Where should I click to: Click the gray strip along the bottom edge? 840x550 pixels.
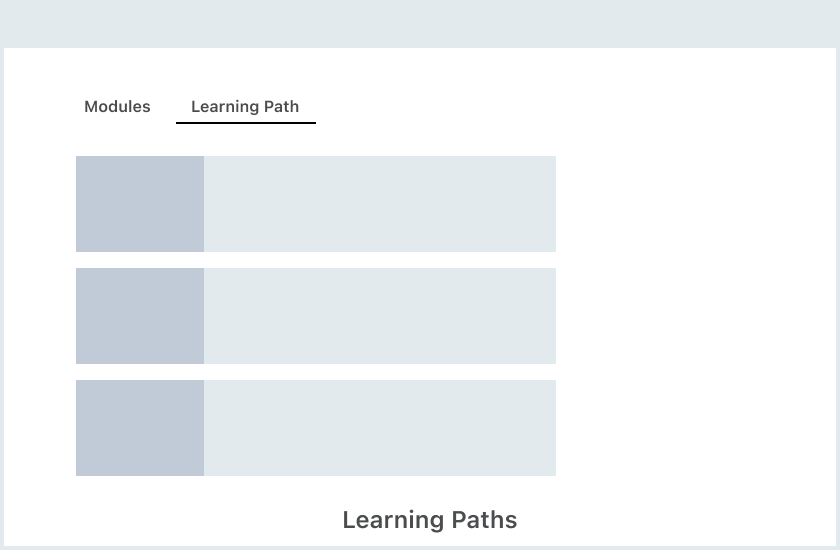coord(420,548)
